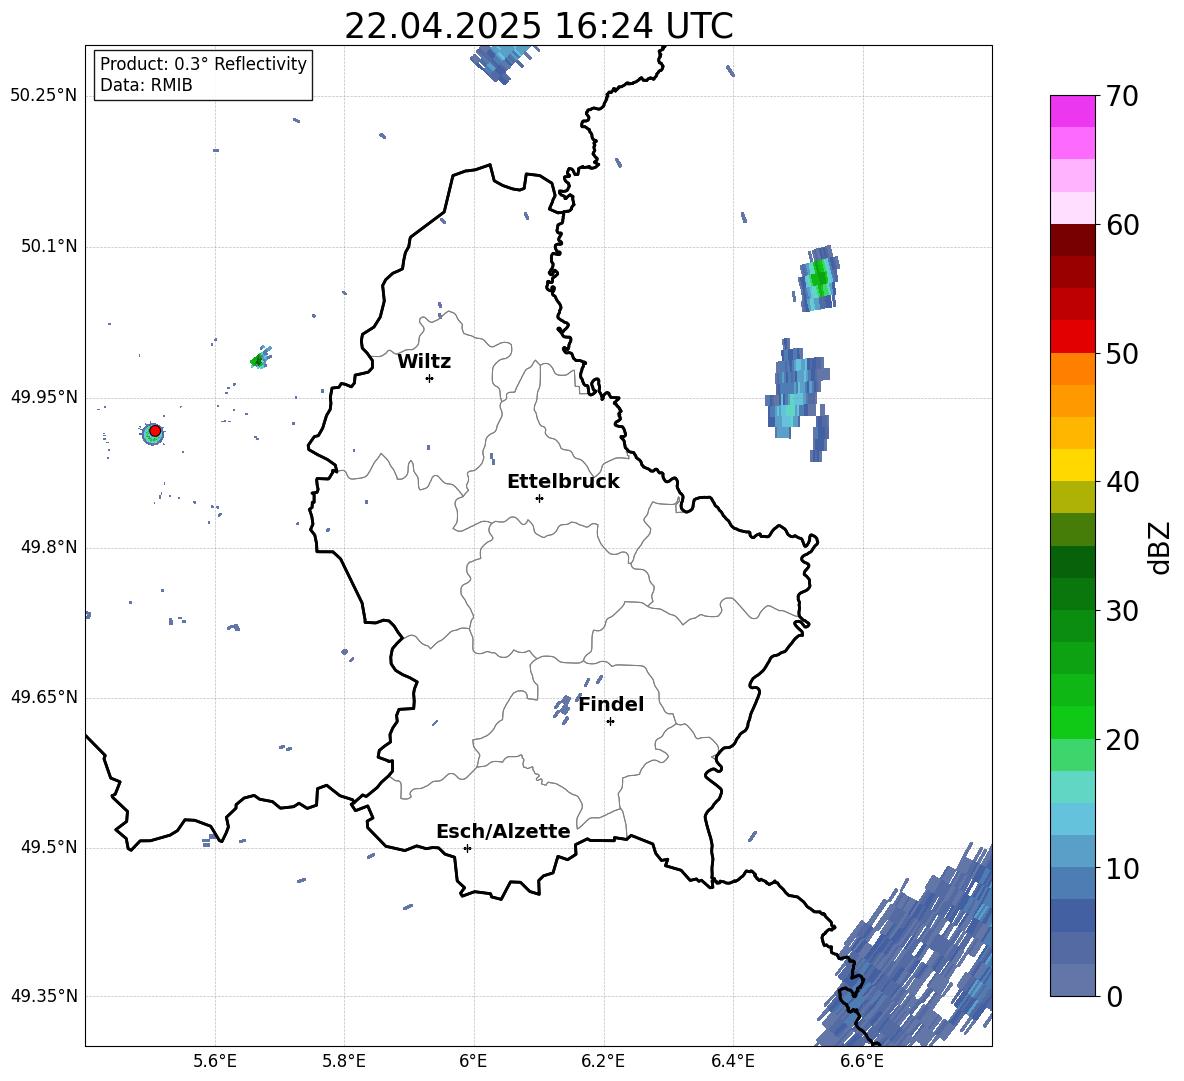This screenshot has width=1184, height=1081.
Task: Click the 49.65°N latitude label
Action: 44,697
